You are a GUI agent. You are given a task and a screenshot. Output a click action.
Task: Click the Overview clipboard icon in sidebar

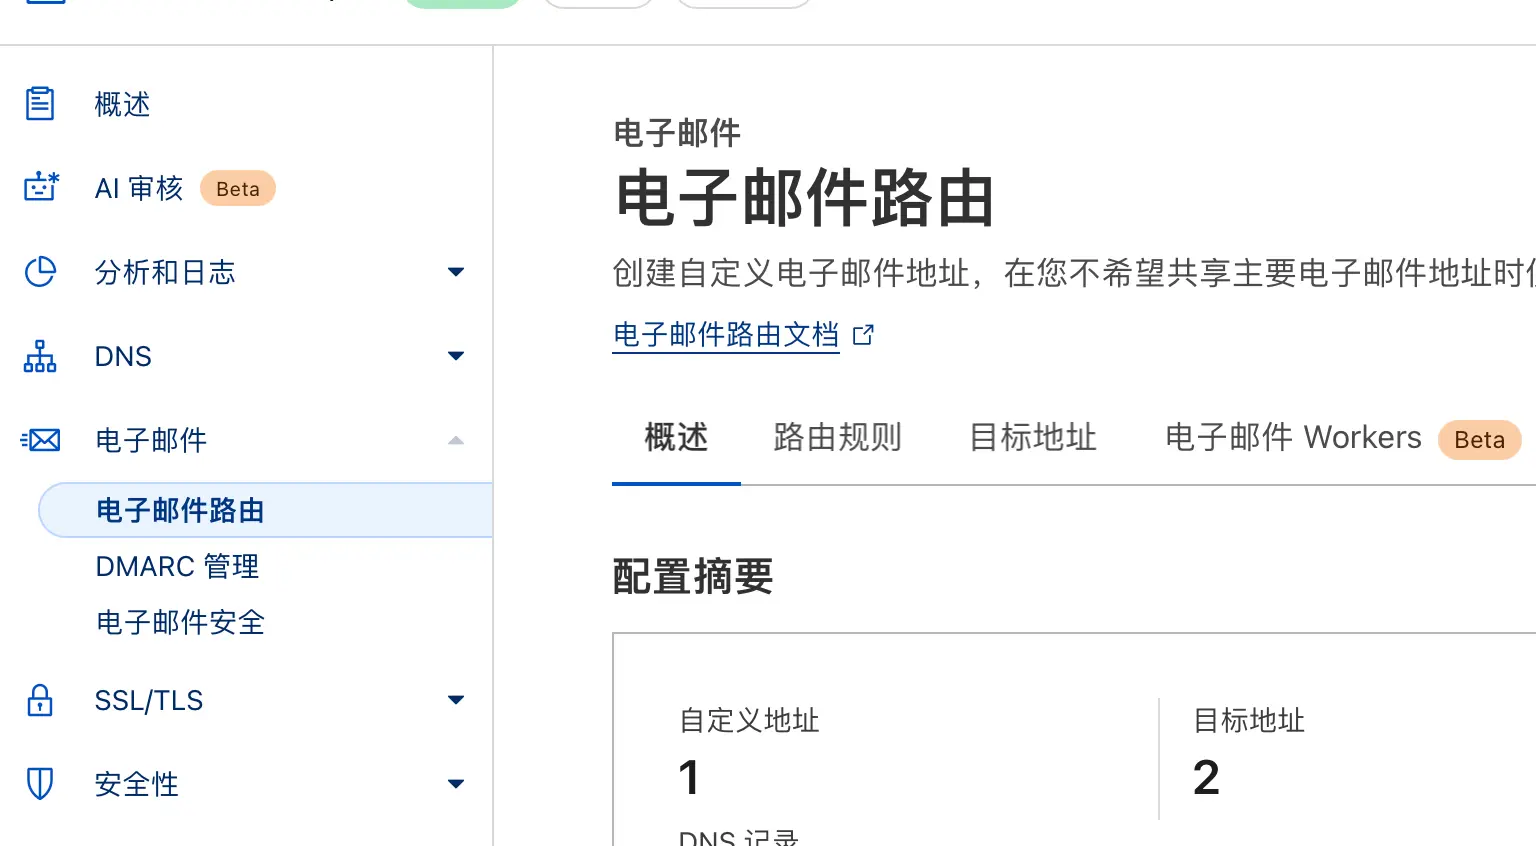[40, 104]
